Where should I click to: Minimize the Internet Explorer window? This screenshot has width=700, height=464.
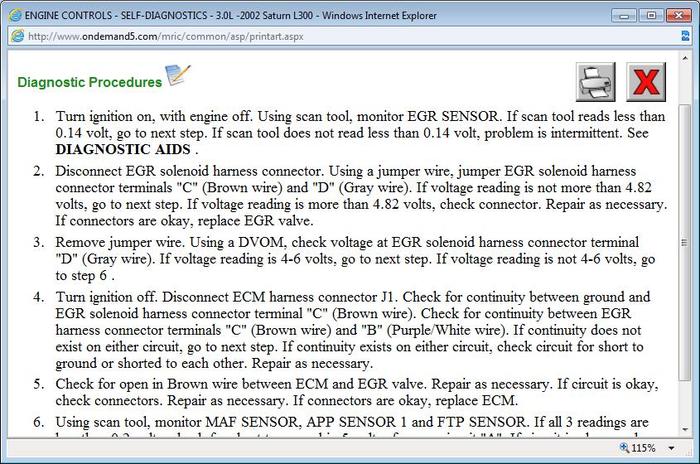[624, 16]
